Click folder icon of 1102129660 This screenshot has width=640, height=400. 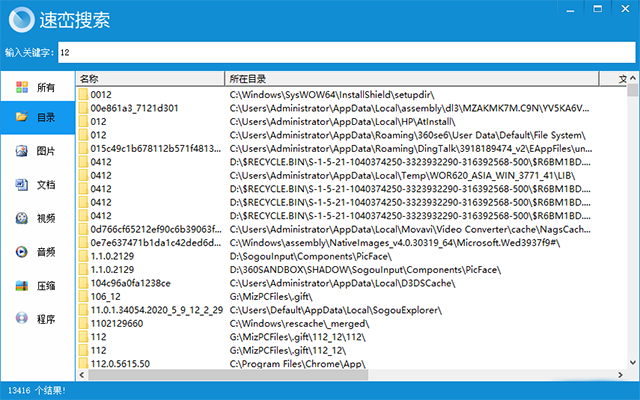83,324
